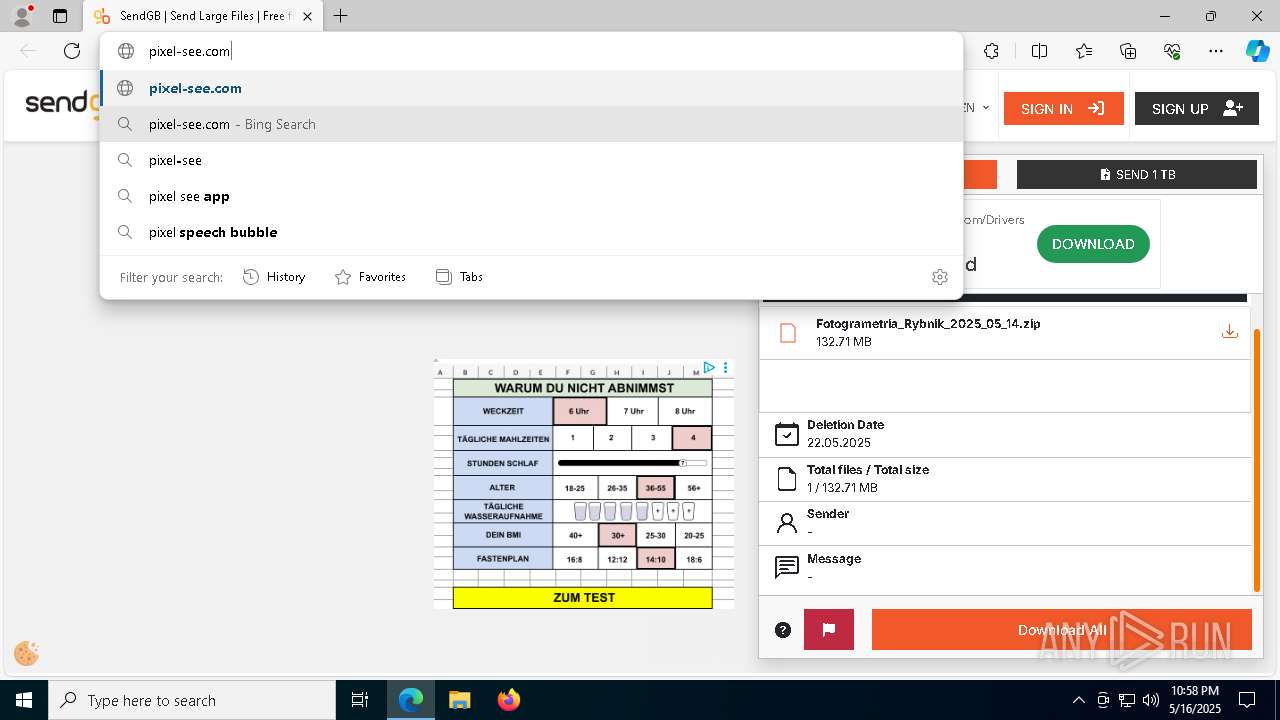Open the tab actions menu icon
Screen dimensions: 1280x720
60,16
